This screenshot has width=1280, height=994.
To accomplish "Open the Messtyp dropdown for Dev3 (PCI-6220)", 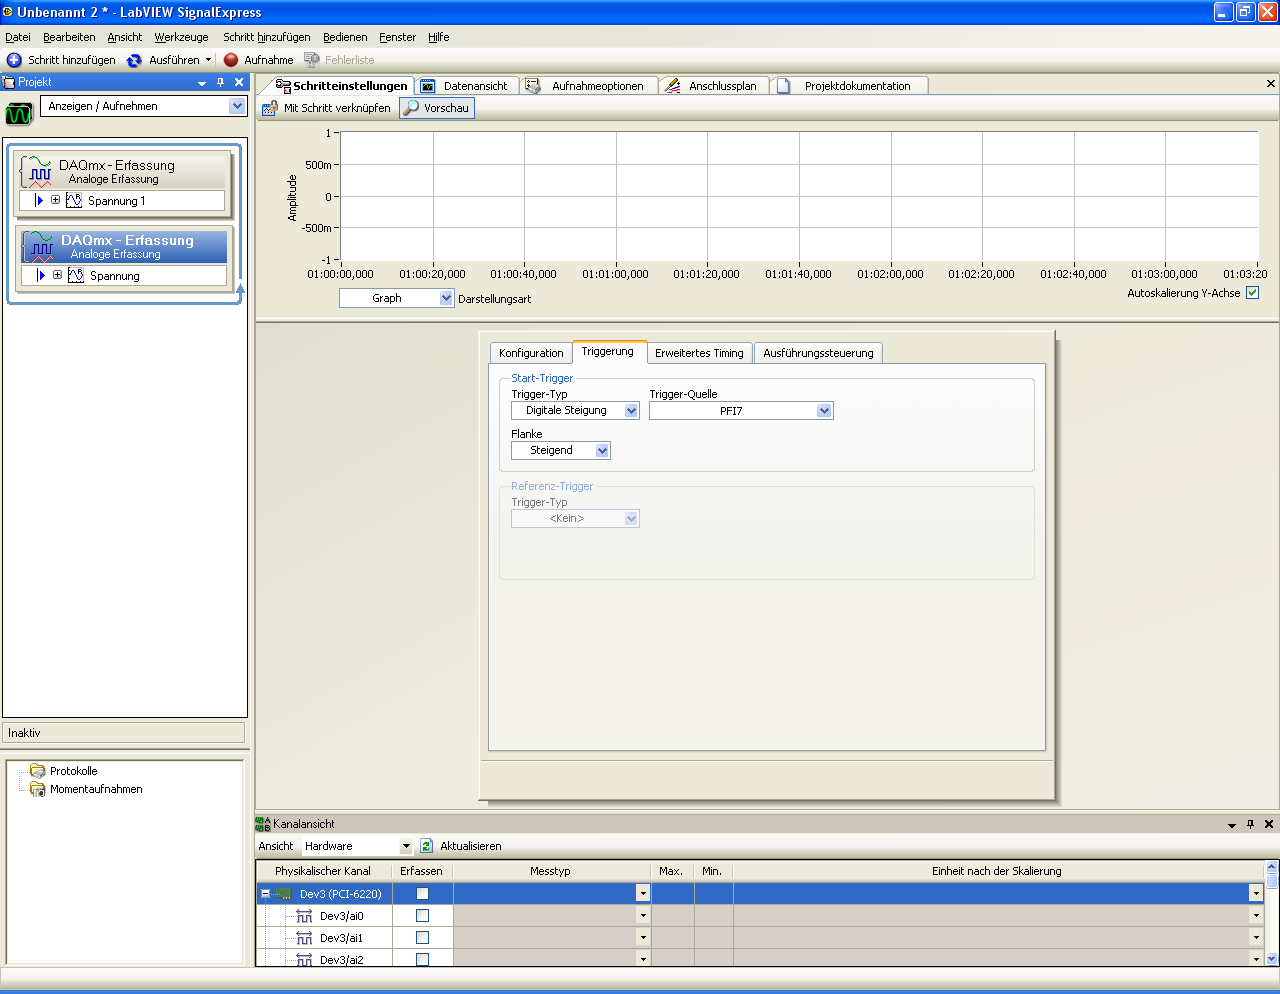I will [643, 894].
